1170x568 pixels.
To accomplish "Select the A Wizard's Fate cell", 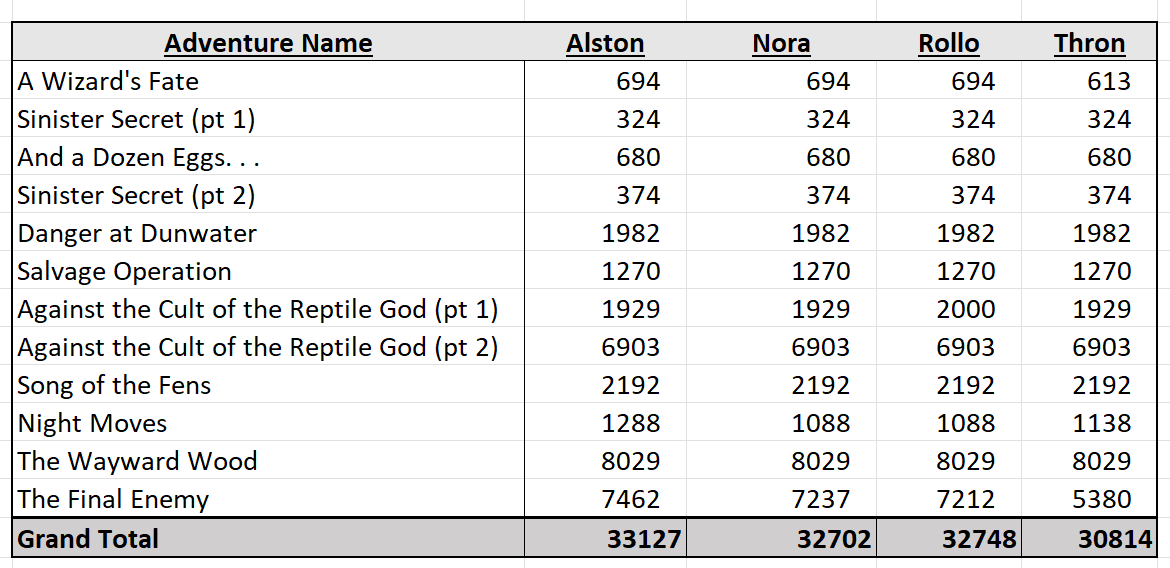I will pyautogui.click(x=268, y=80).
